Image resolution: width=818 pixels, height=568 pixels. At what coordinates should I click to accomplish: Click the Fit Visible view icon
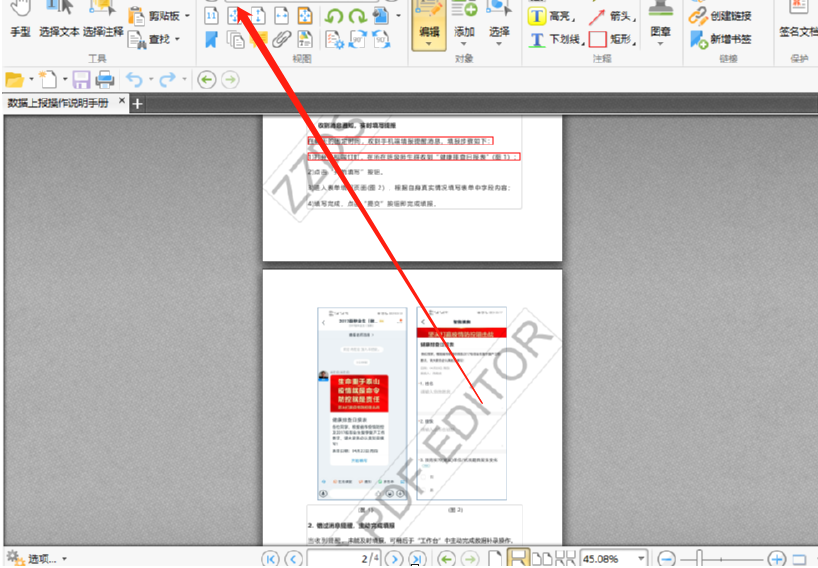pyautogui.click(x=305, y=16)
